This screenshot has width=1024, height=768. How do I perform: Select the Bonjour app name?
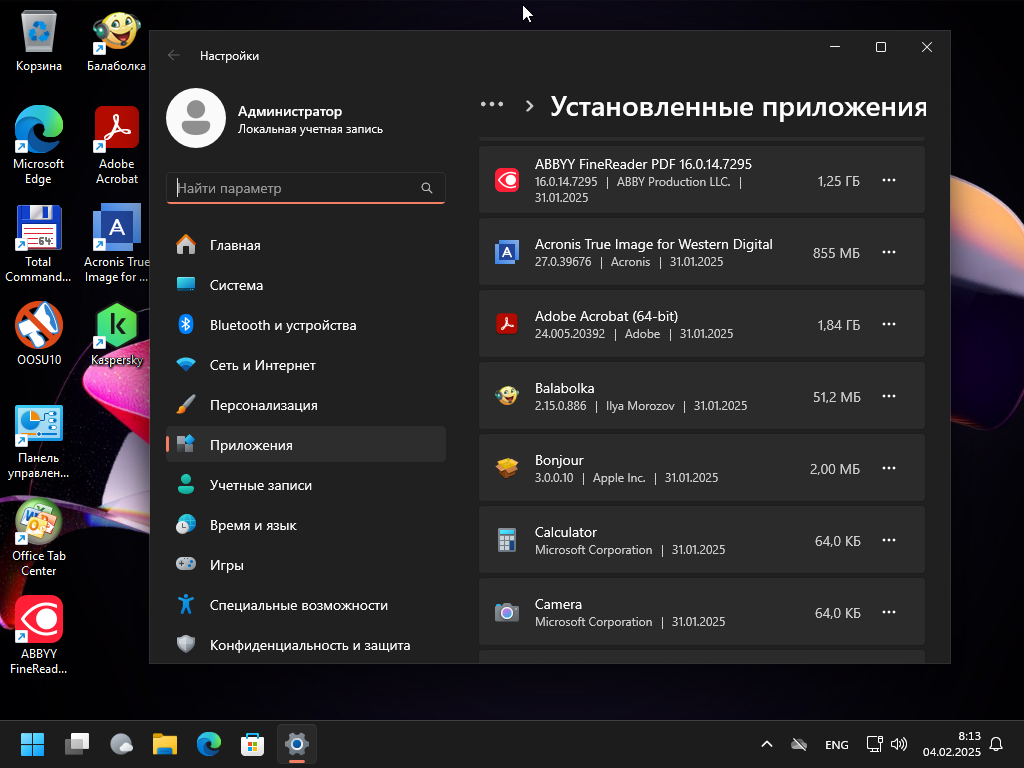pyautogui.click(x=559, y=460)
